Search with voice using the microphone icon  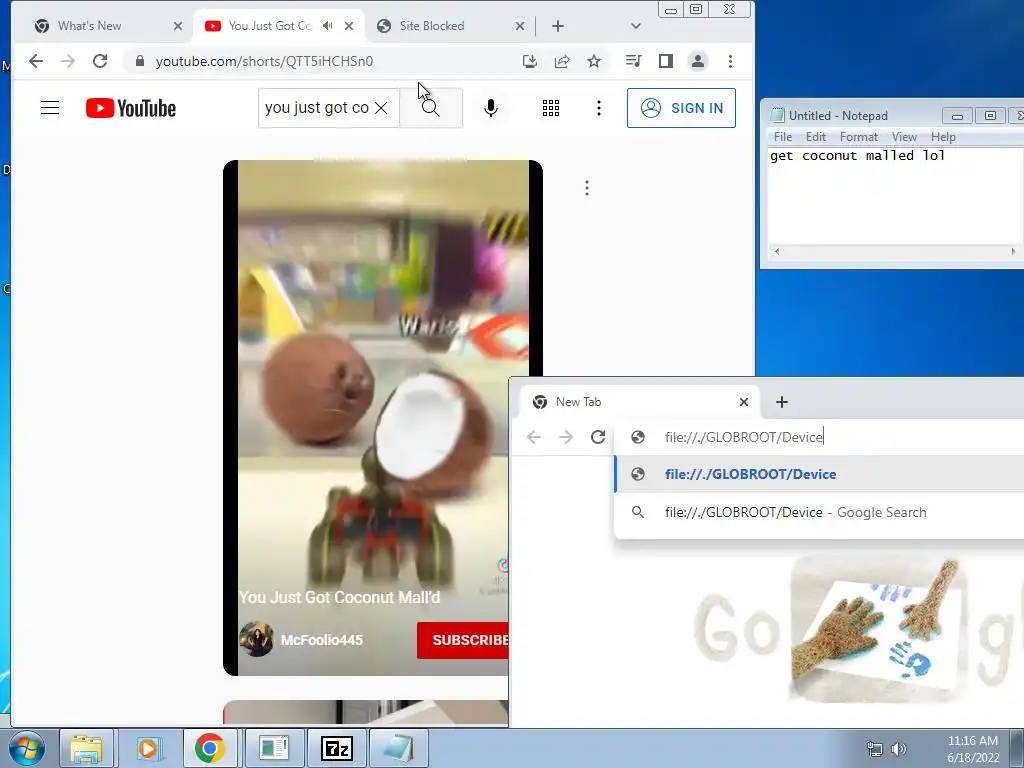[x=491, y=108]
